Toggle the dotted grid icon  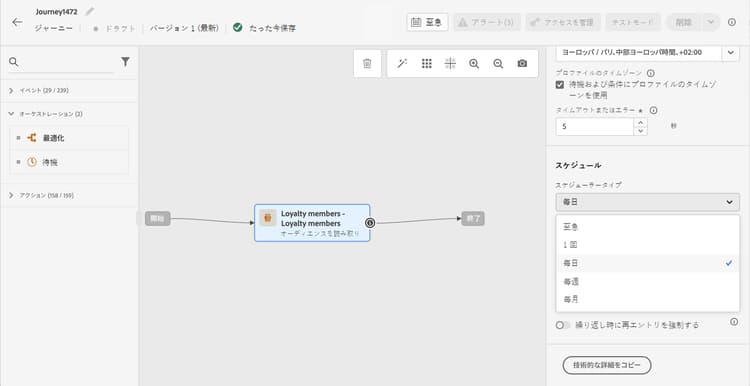[x=427, y=64]
